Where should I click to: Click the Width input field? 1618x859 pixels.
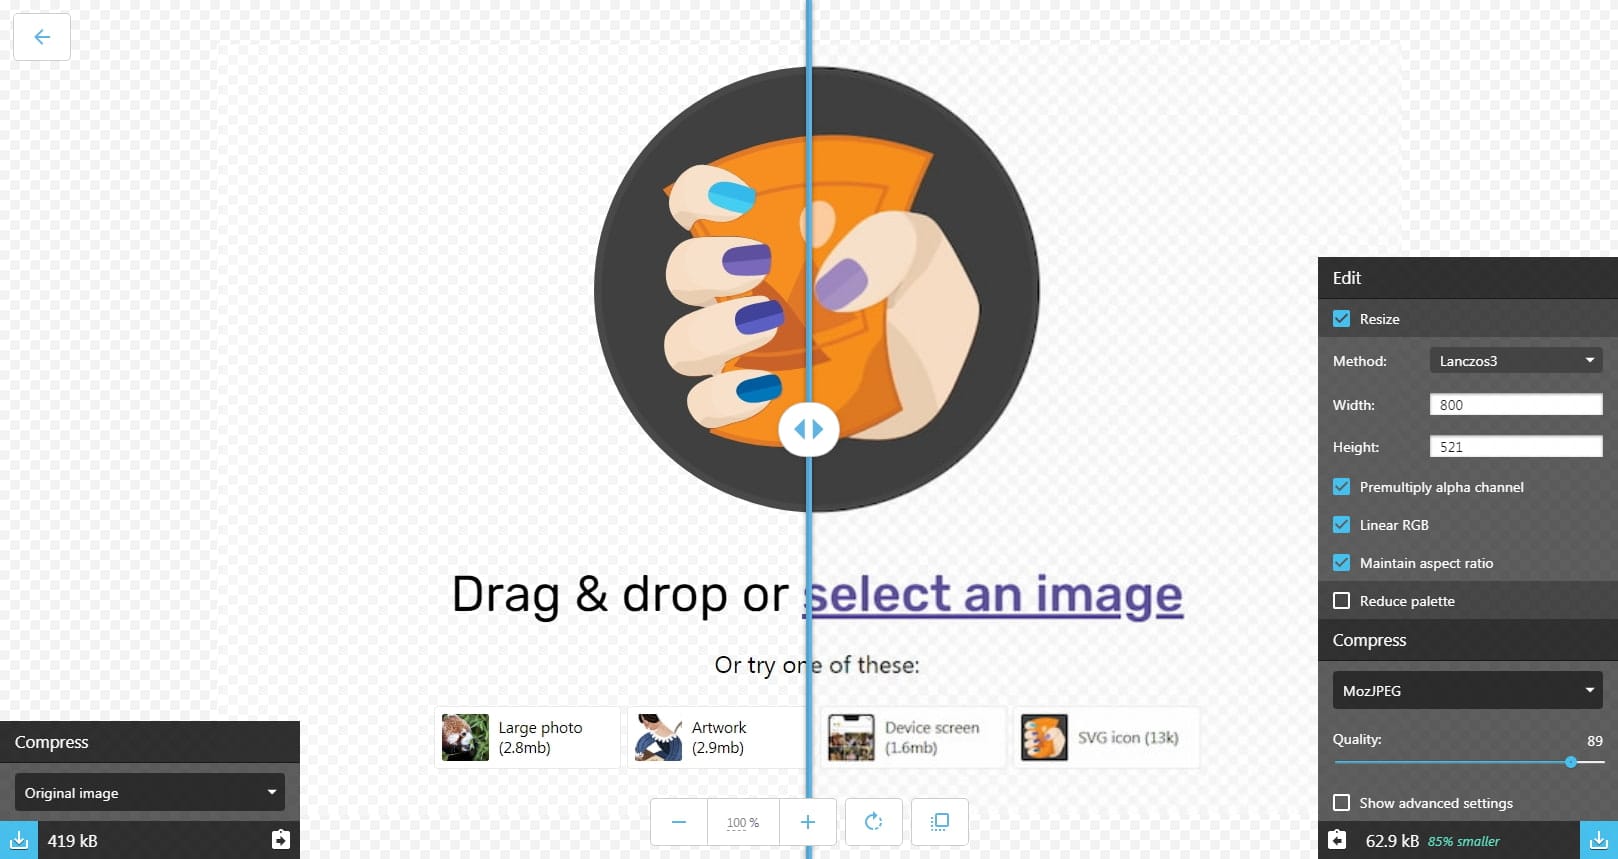pos(1516,405)
